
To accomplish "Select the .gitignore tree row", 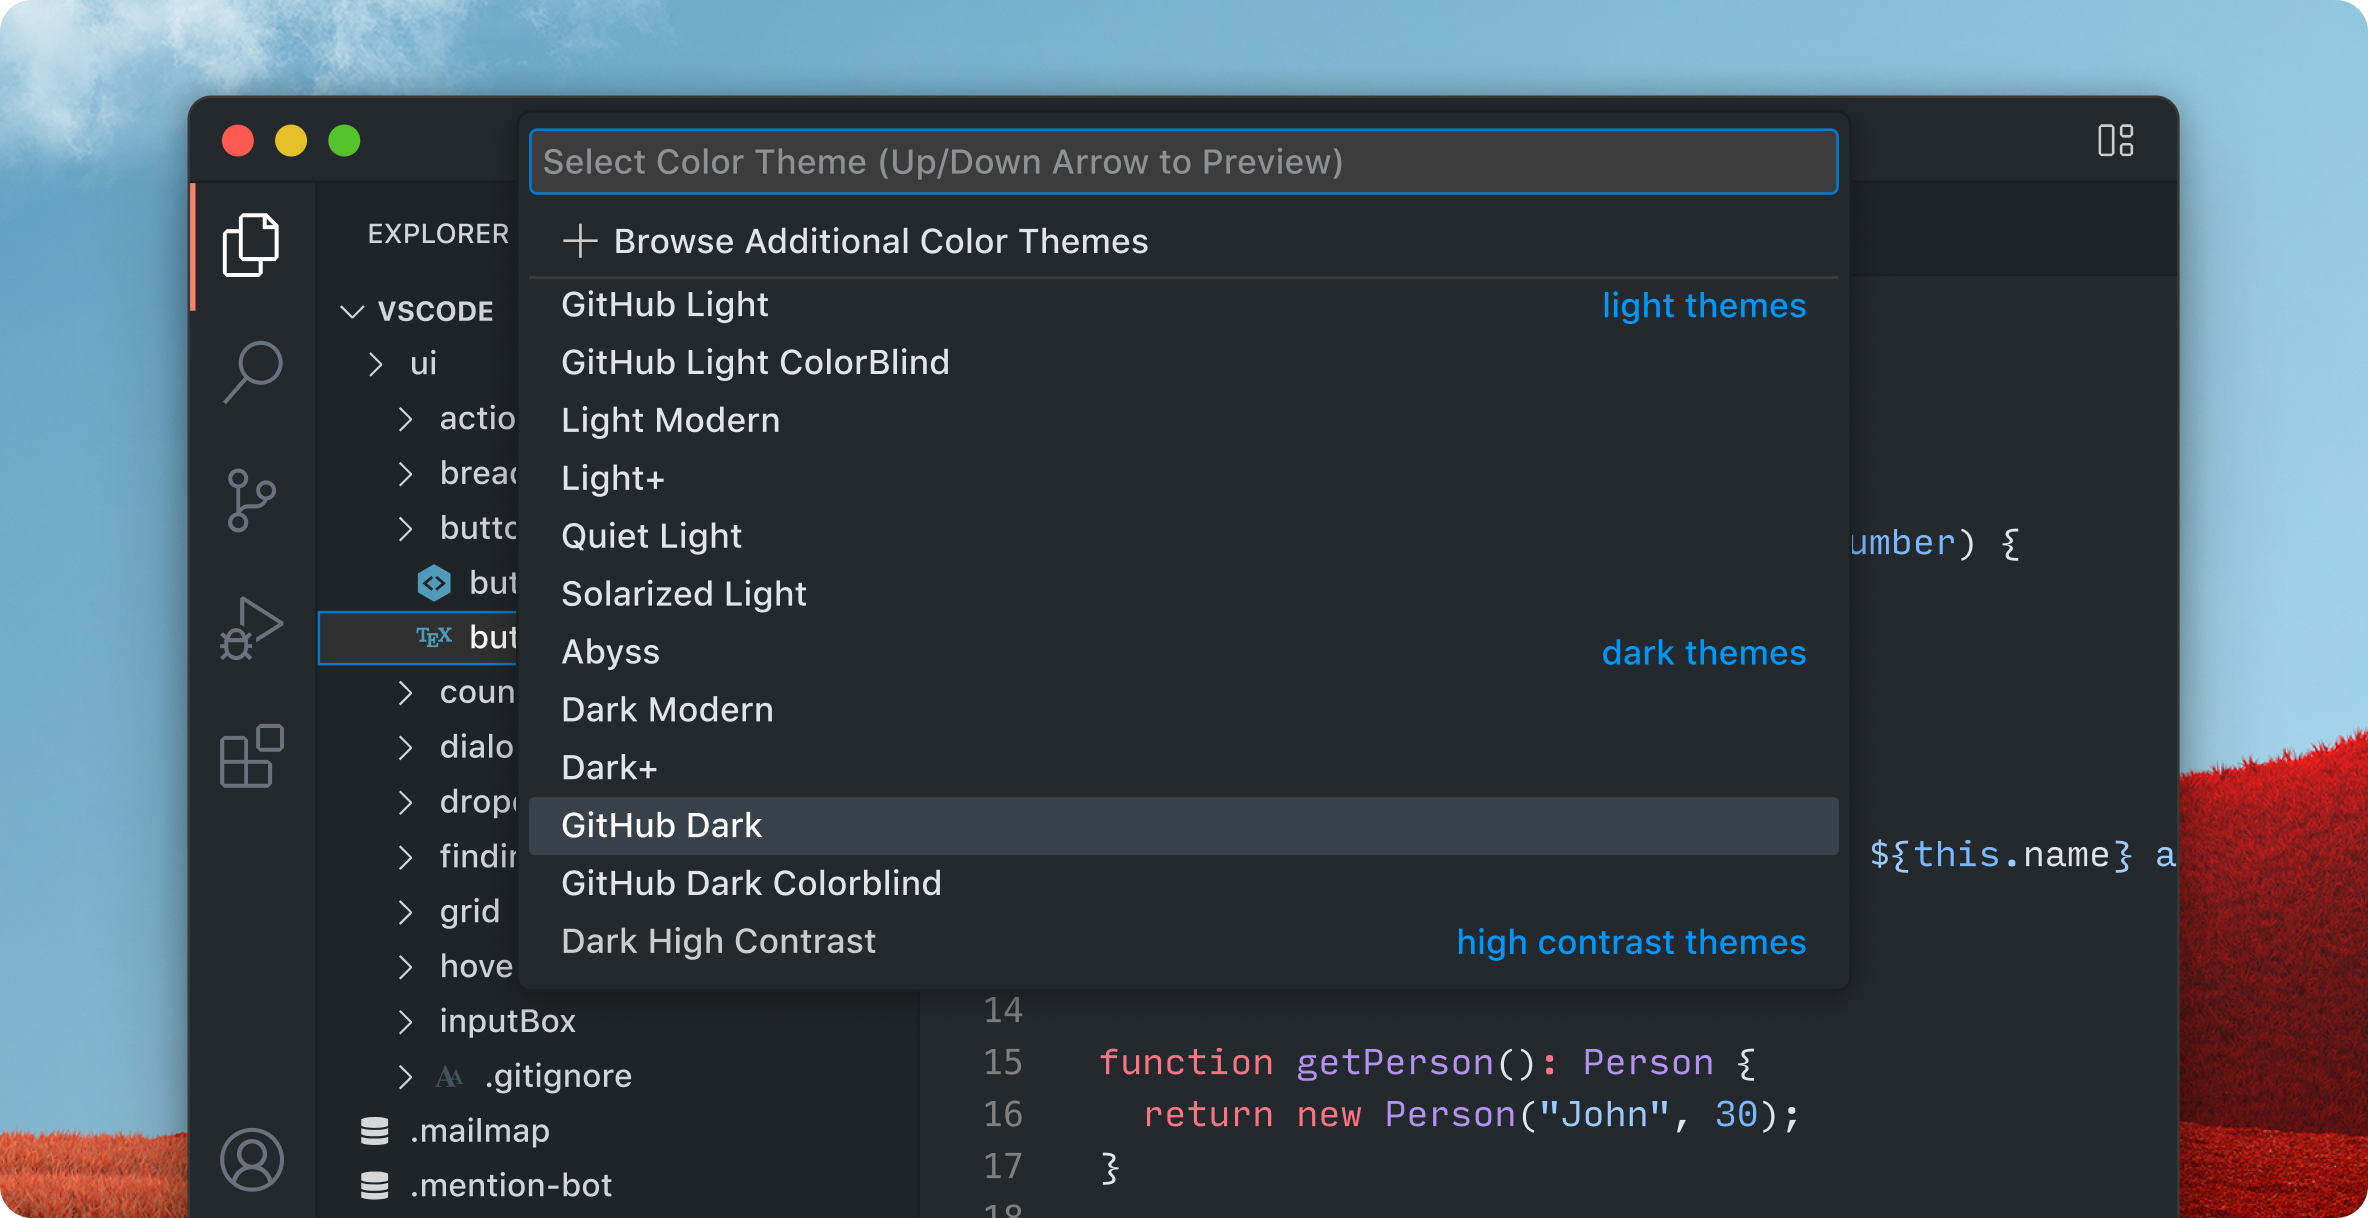I will click(x=618, y=1076).
